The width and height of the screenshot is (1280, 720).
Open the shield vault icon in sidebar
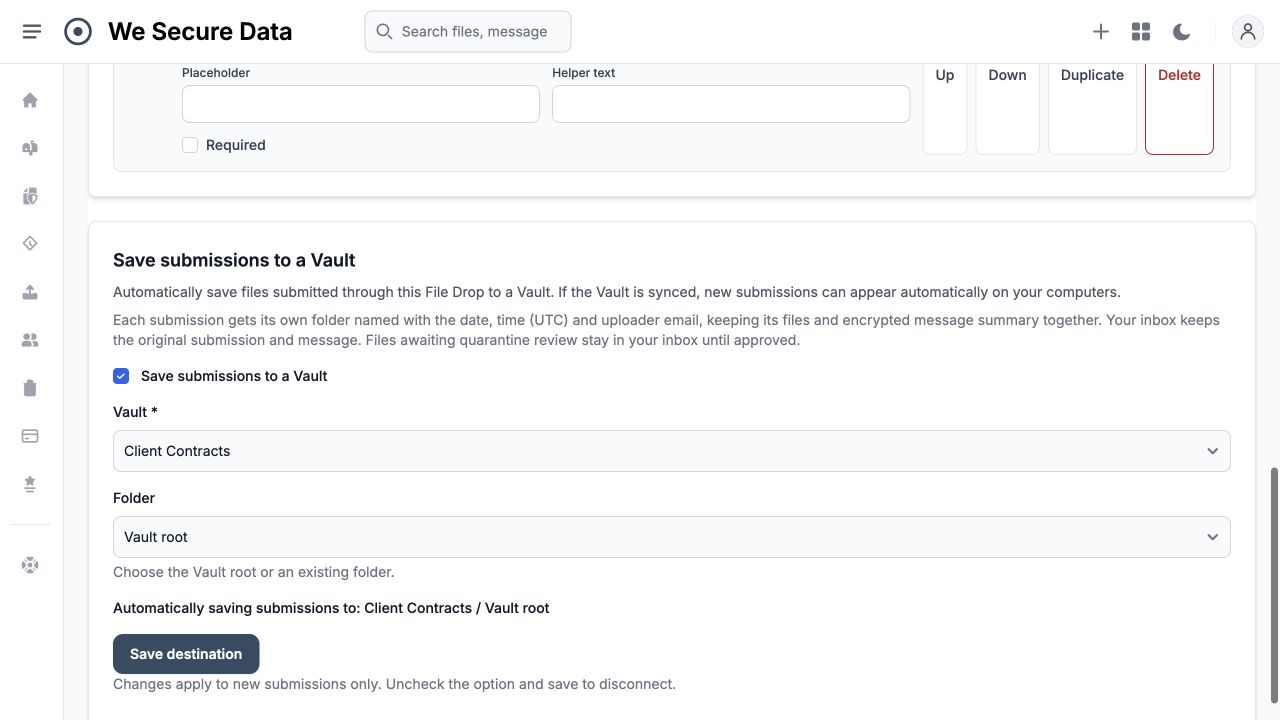[30, 196]
